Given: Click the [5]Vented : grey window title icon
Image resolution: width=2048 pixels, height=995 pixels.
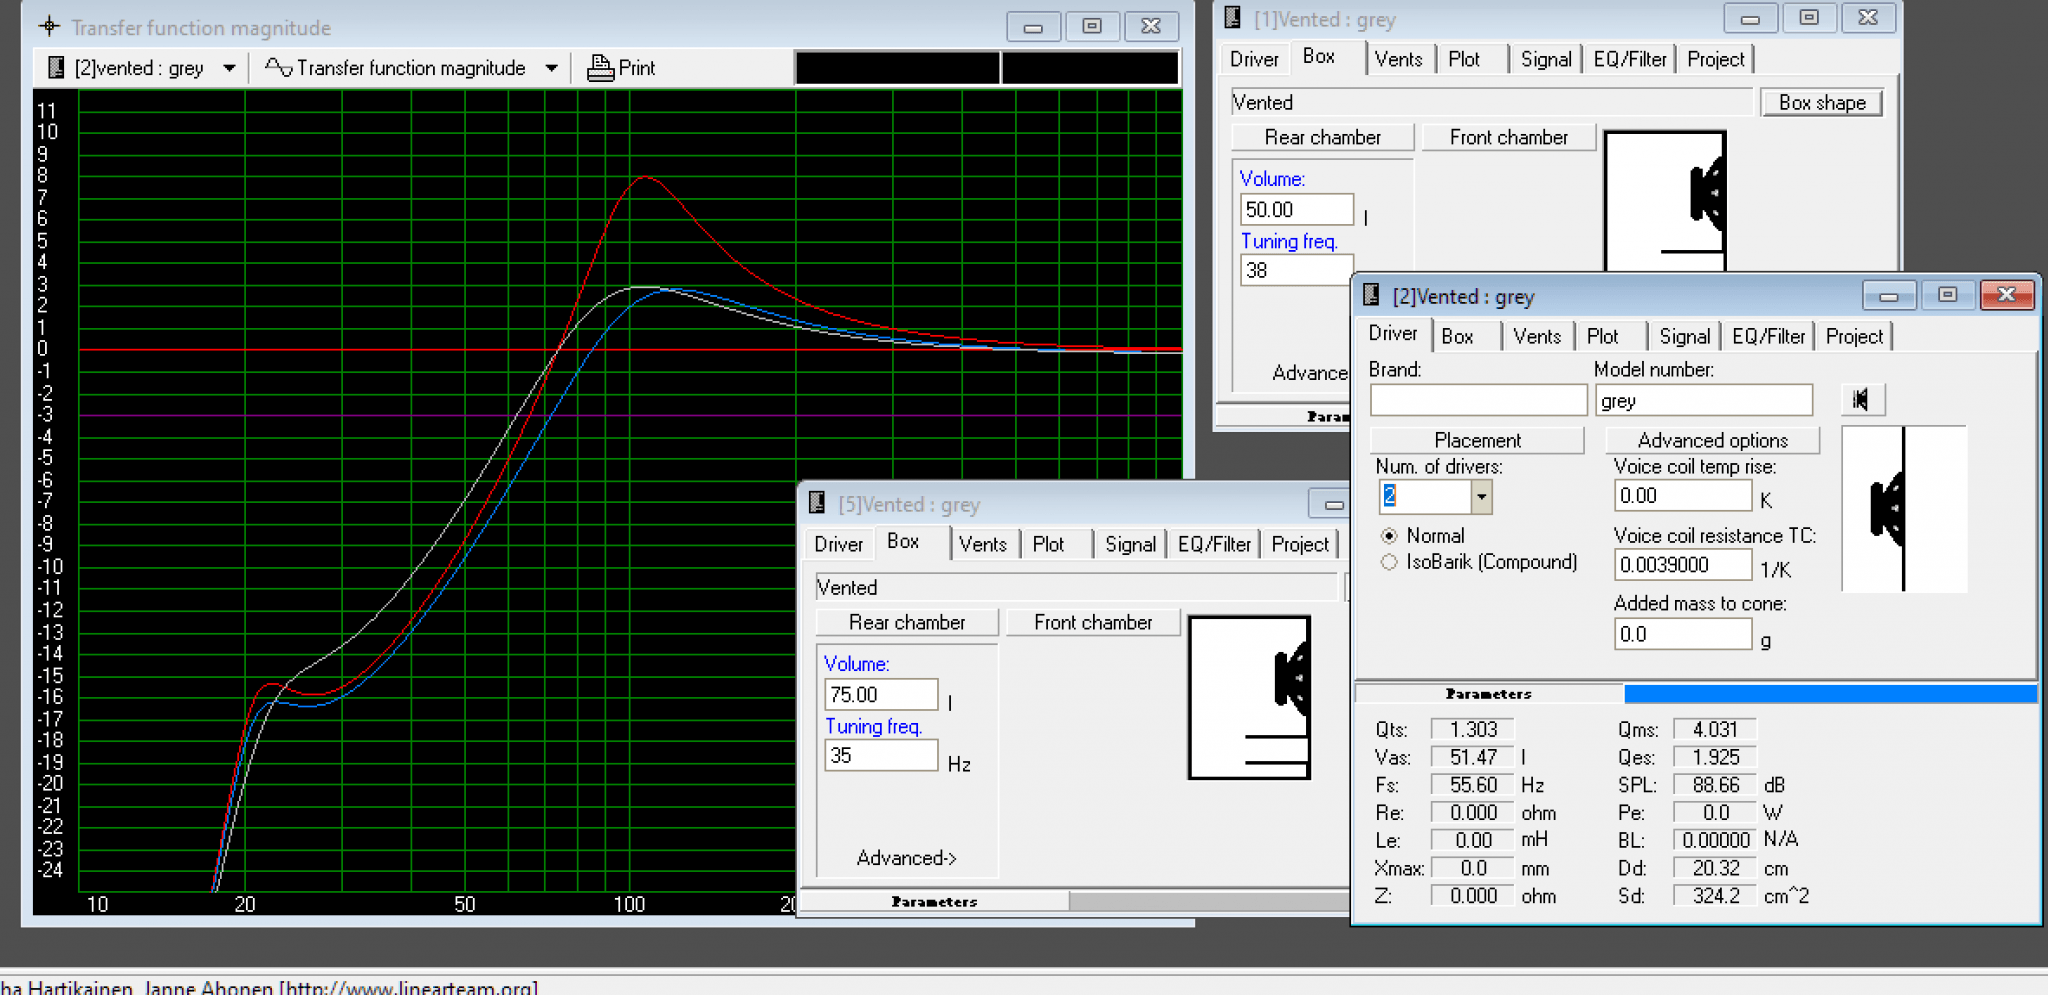Looking at the screenshot, I should [816, 503].
